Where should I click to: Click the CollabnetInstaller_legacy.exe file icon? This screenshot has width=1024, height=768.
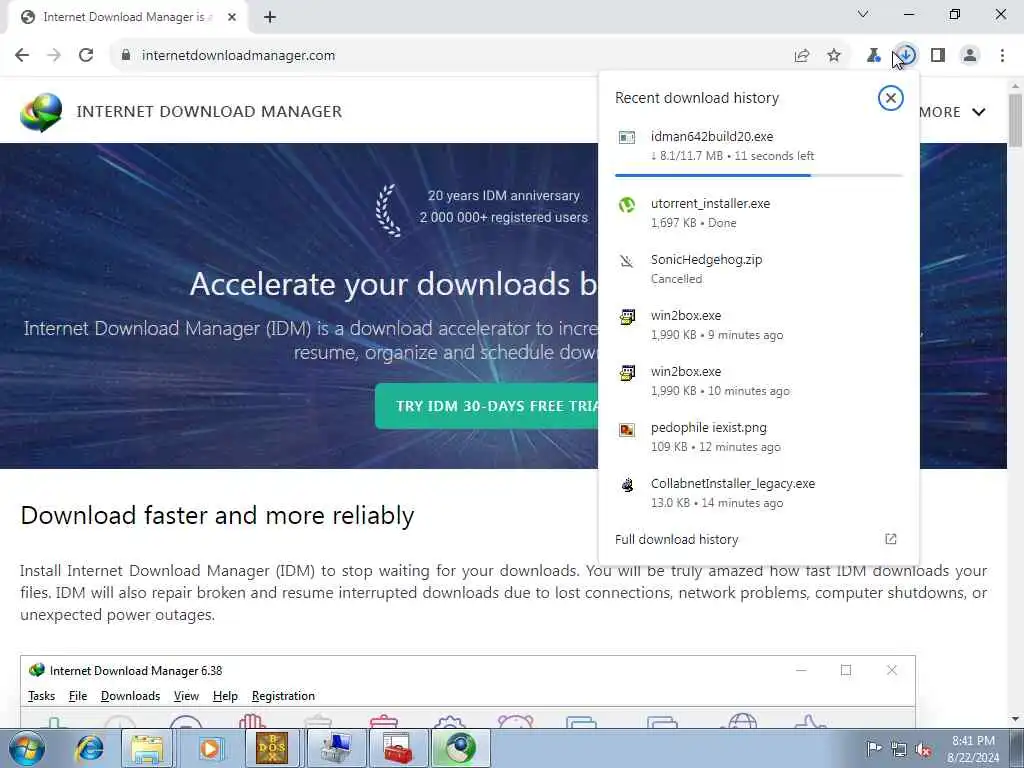click(627, 485)
